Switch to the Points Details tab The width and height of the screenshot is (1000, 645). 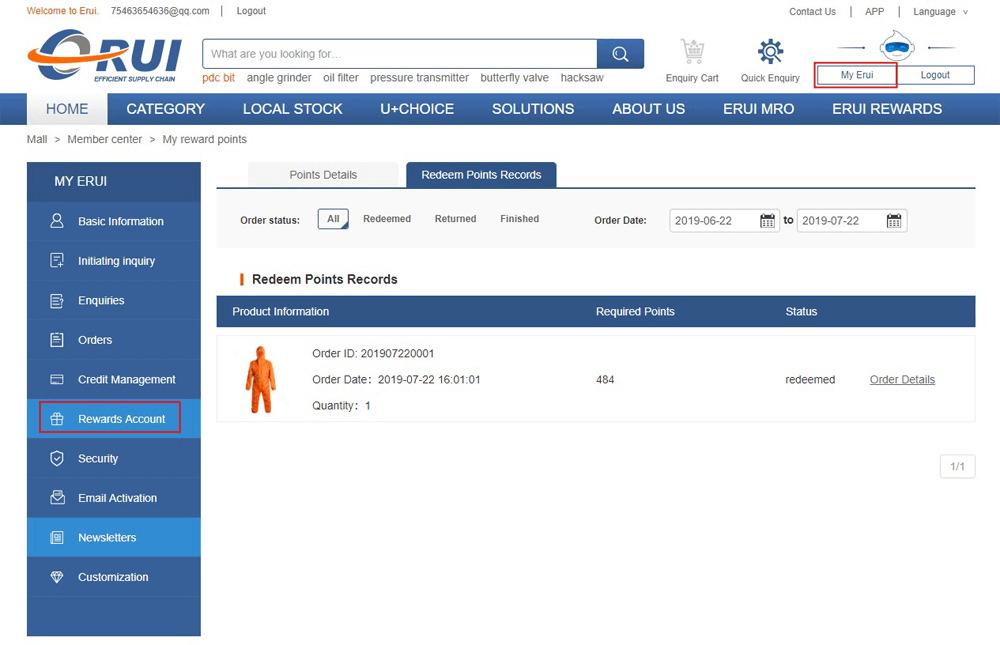(x=323, y=175)
